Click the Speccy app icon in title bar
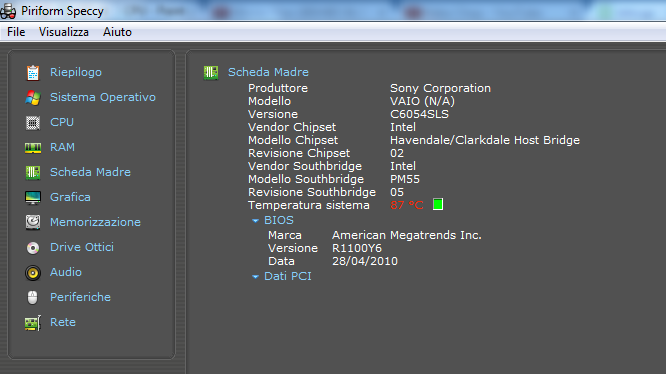 point(8,11)
